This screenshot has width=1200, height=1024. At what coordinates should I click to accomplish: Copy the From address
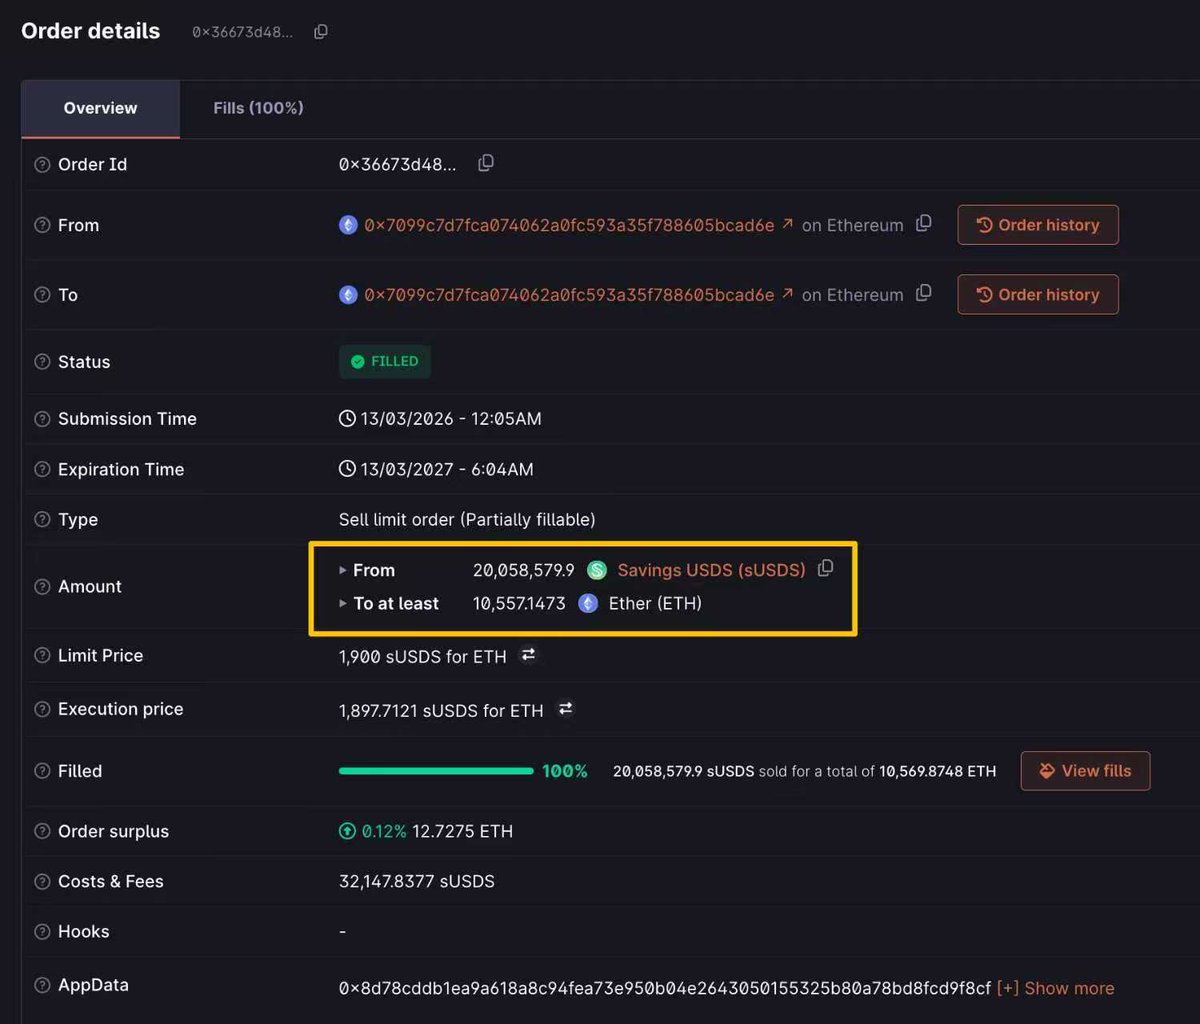(x=924, y=223)
